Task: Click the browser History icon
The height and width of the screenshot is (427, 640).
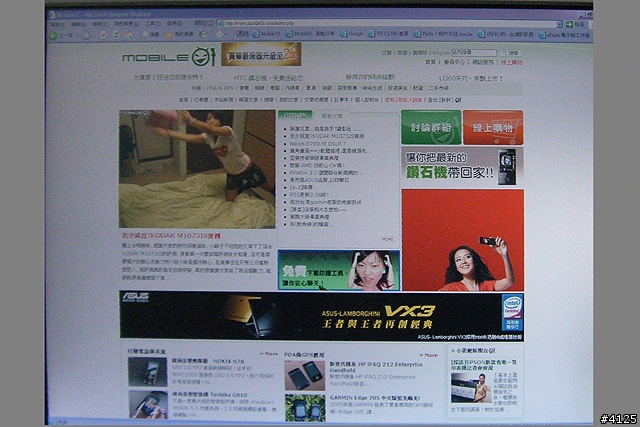Action: (x=203, y=35)
